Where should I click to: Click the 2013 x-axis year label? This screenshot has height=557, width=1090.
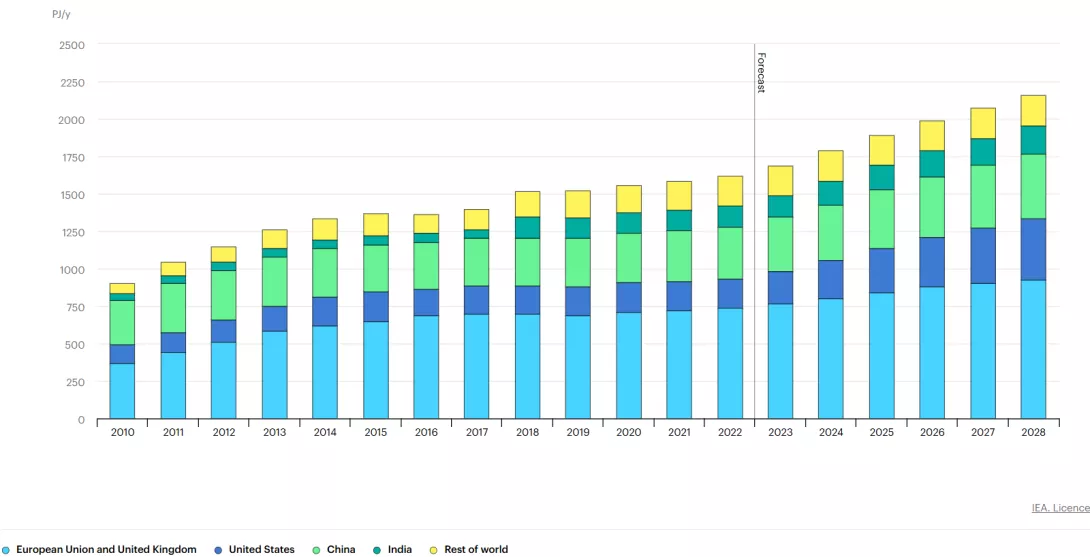coord(275,433)
